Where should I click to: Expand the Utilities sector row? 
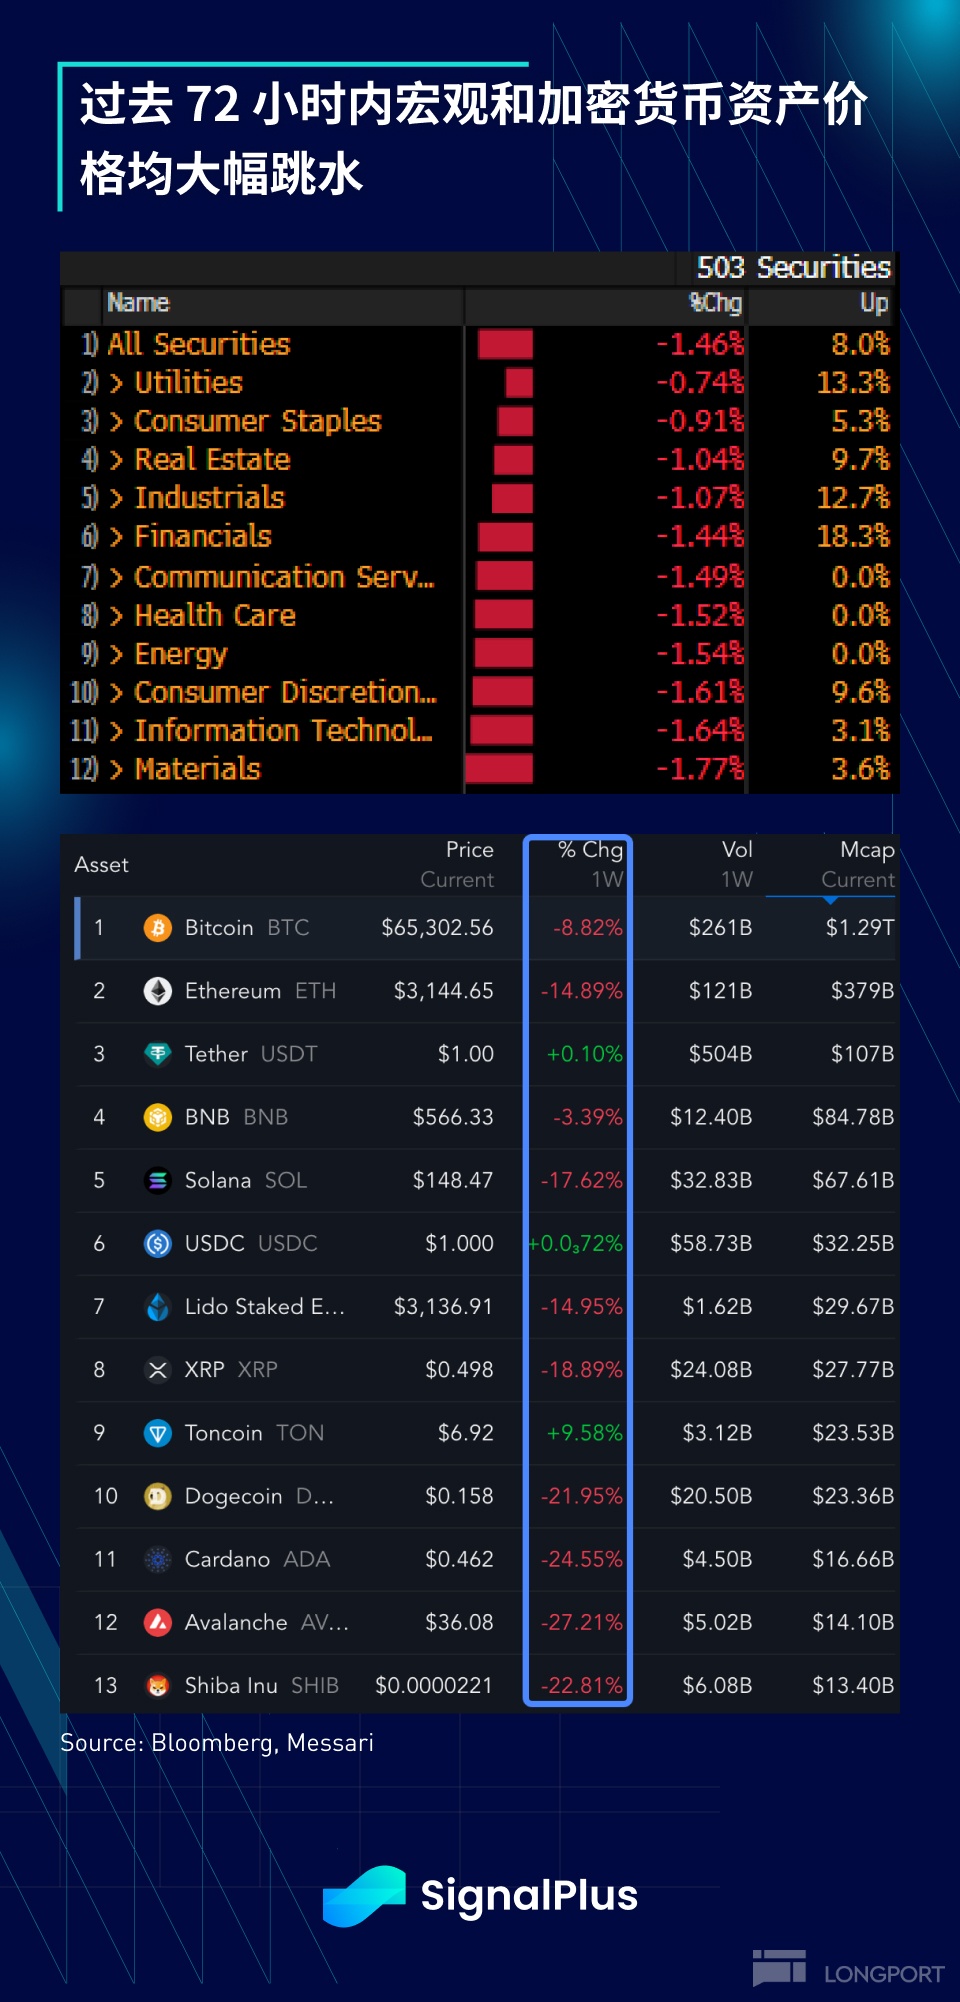117,383
